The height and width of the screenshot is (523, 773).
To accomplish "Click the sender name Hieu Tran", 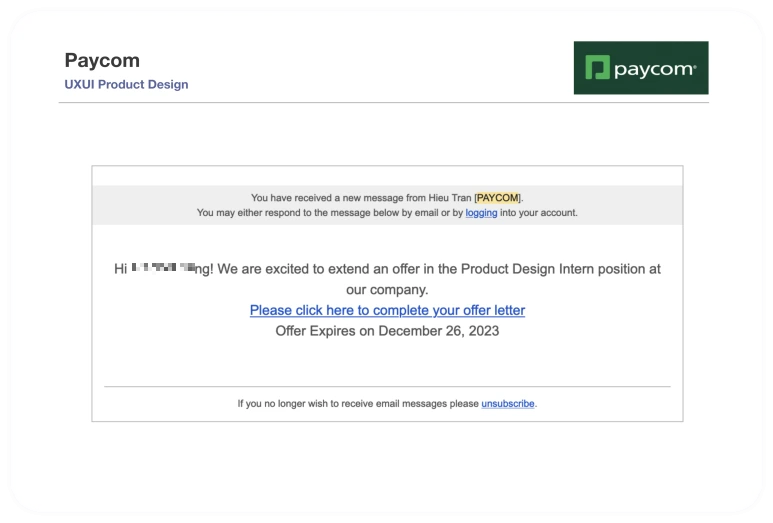I will click(450, 198).
